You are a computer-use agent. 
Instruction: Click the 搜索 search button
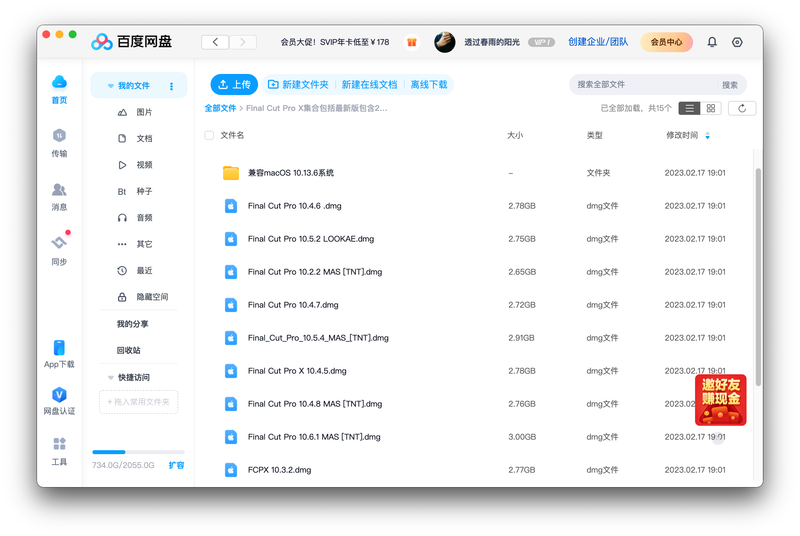pos(730,85)
